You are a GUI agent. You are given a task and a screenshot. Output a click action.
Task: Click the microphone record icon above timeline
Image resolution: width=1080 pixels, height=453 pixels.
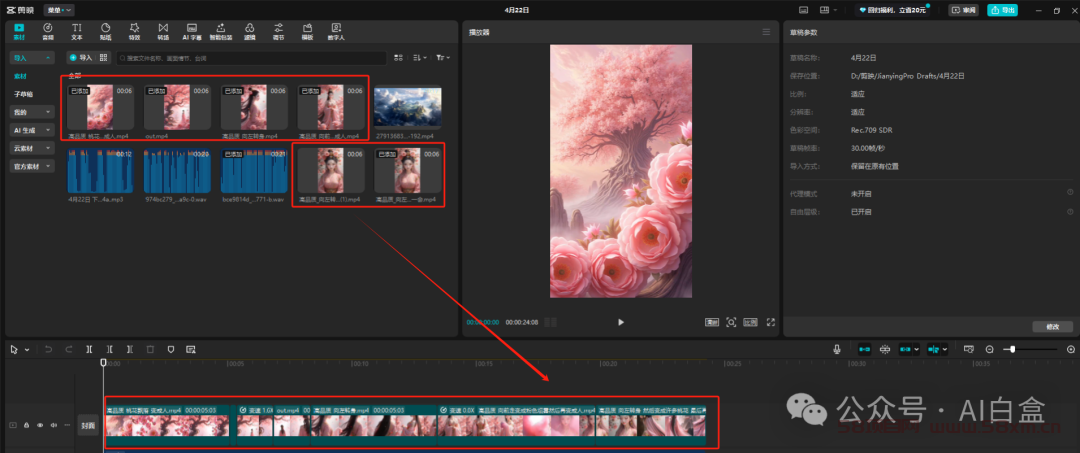click(x=837, y=349)
